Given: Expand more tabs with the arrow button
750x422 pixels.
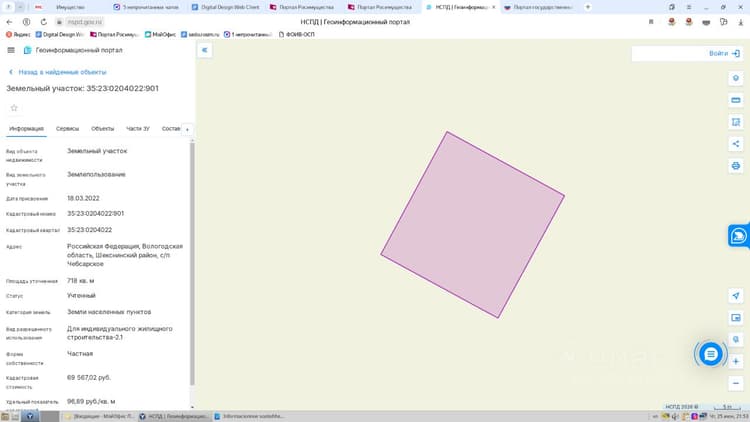Looking at the screenshot, I should tap(188, 129).
